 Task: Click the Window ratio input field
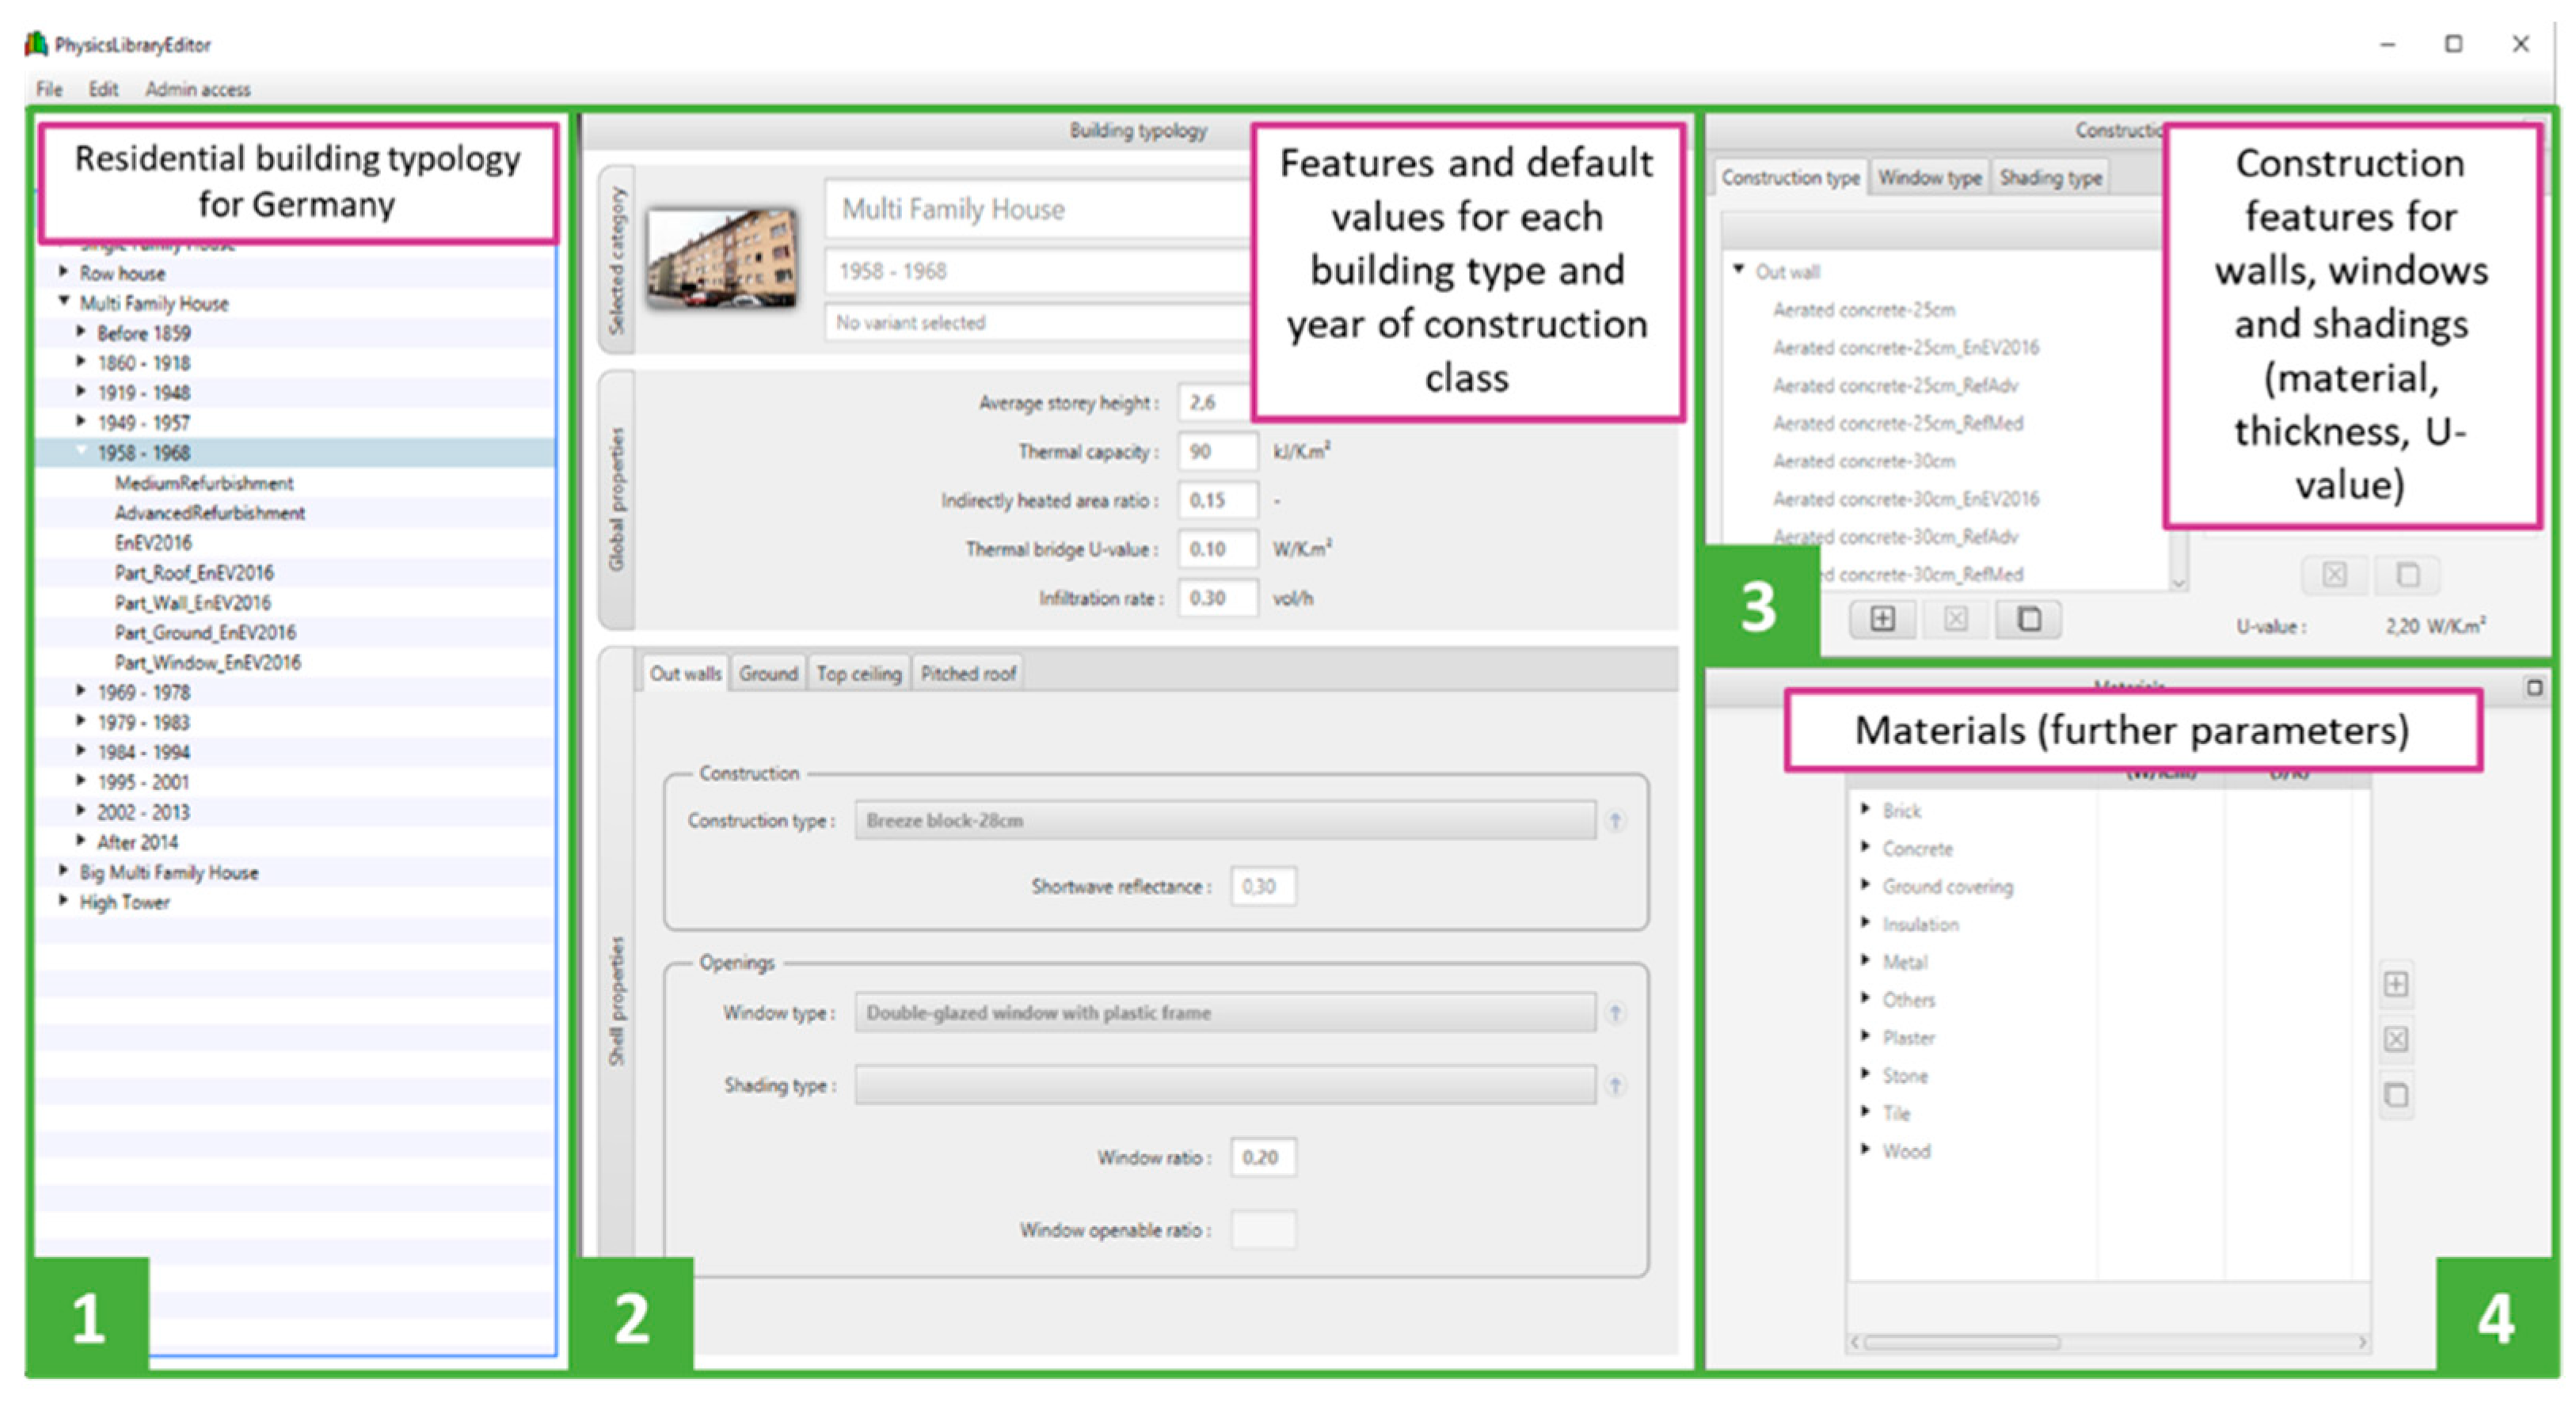point(1262,1157)
